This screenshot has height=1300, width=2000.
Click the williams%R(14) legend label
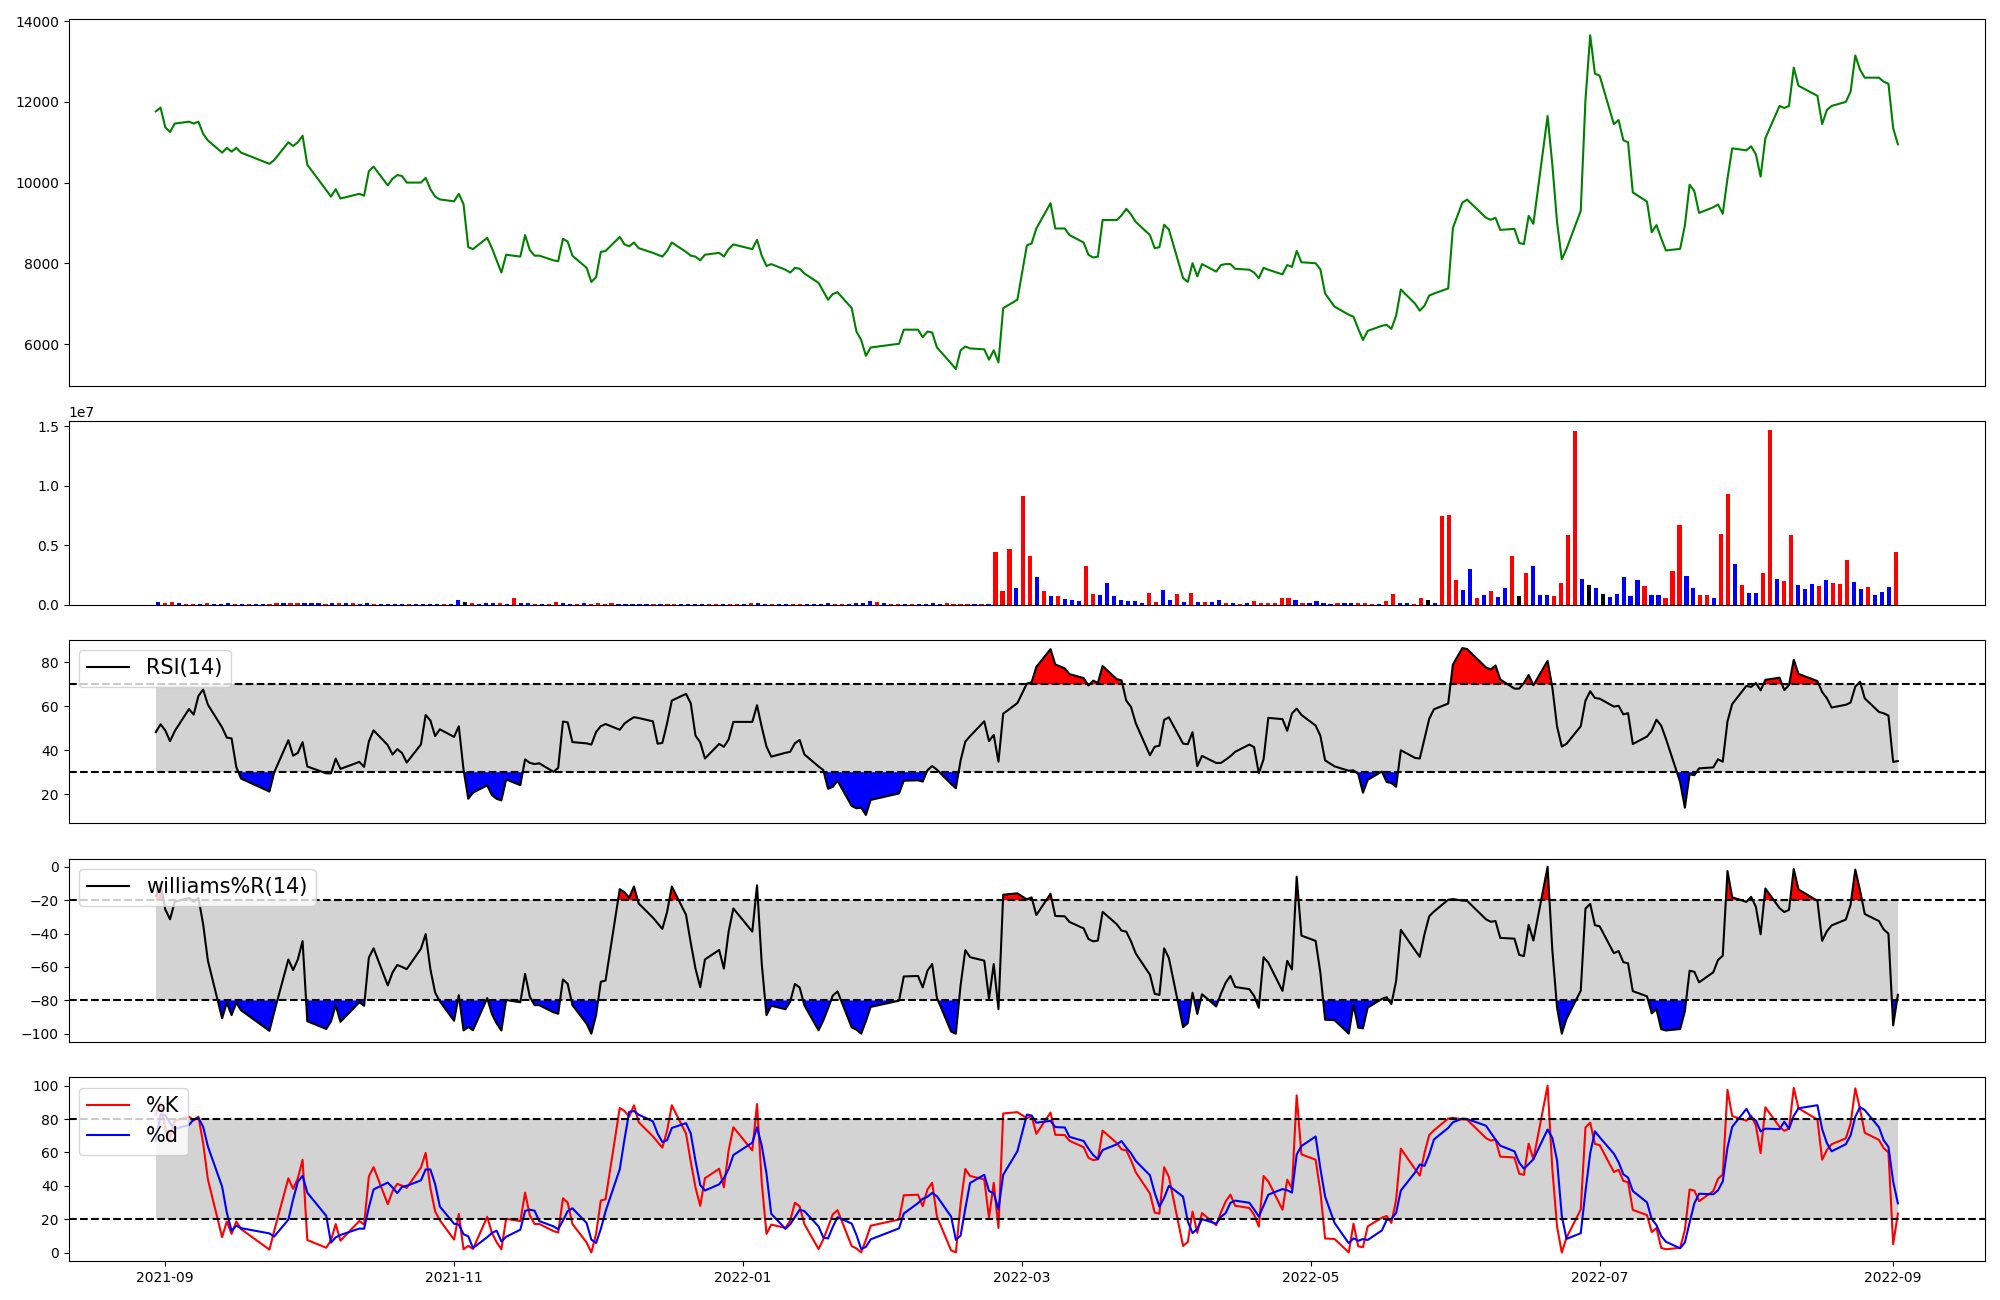[x=226, y=887]
